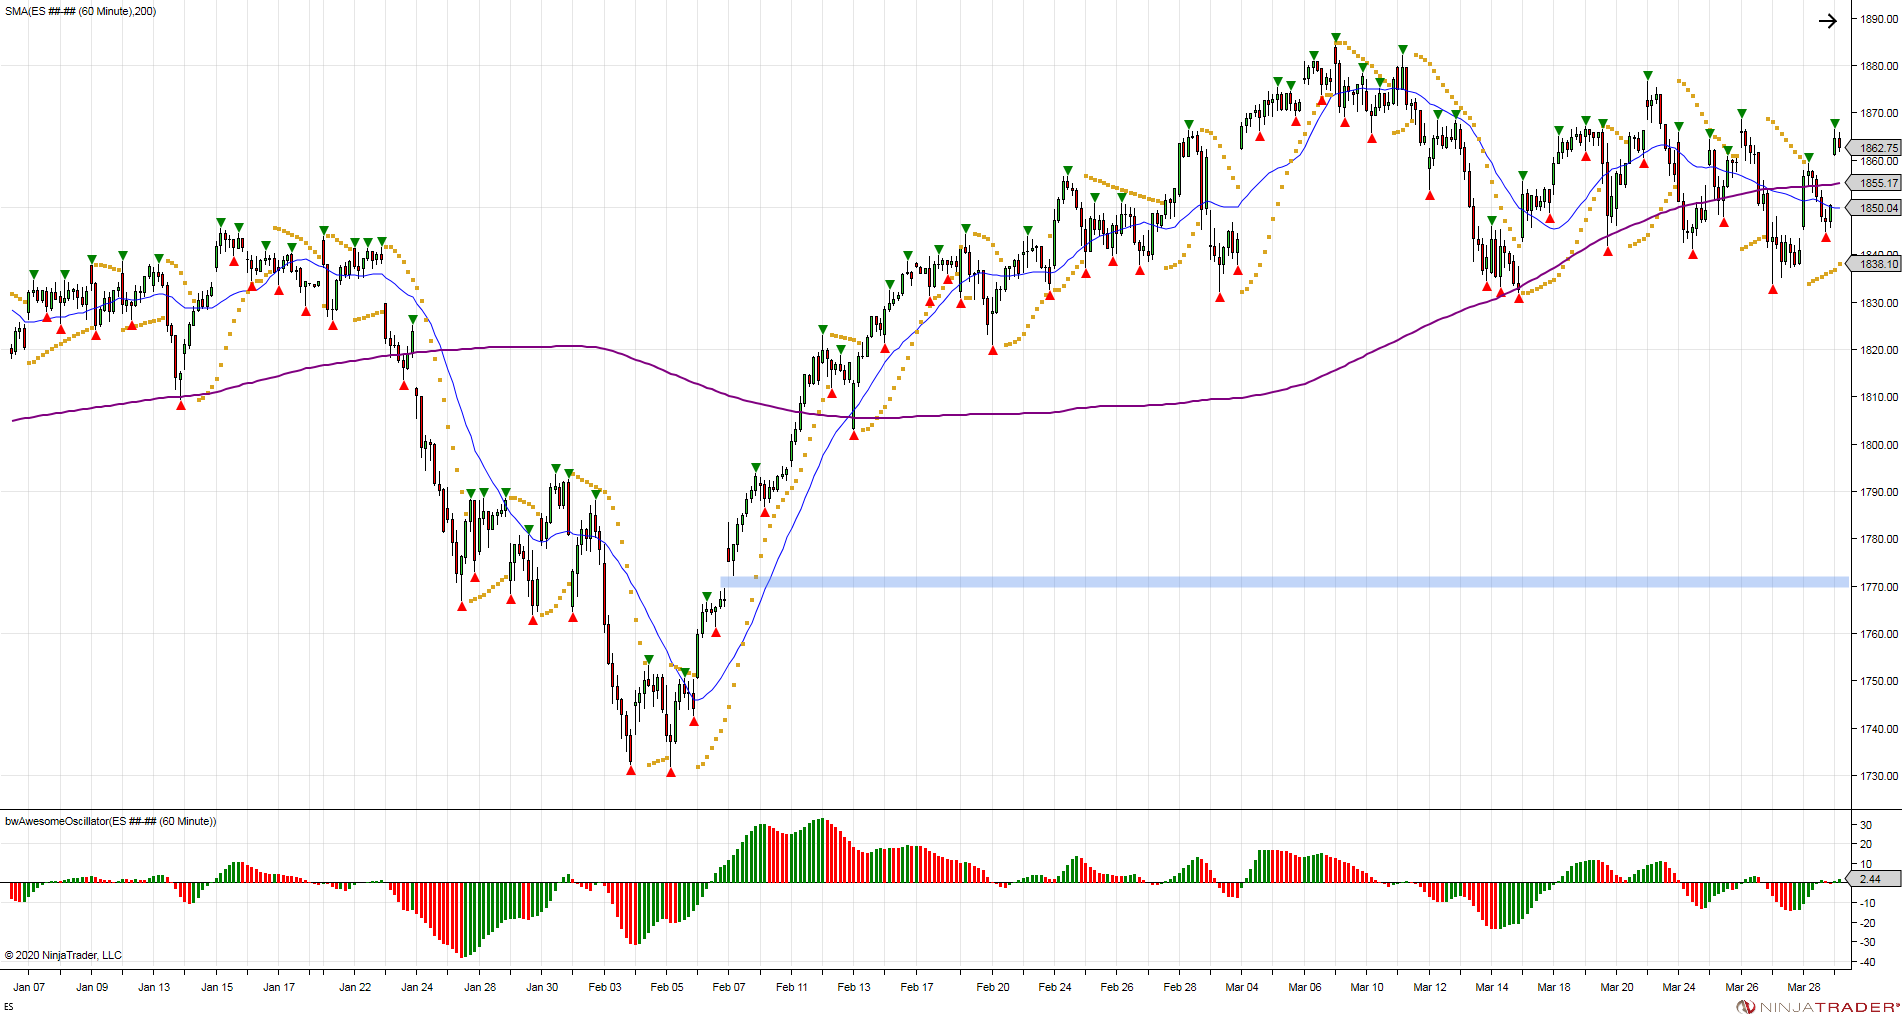Viewport: 1902px width, 1016px height.
Task: Click the right-pointing arrow icon at chart top
Action: tap(1827, 21)
